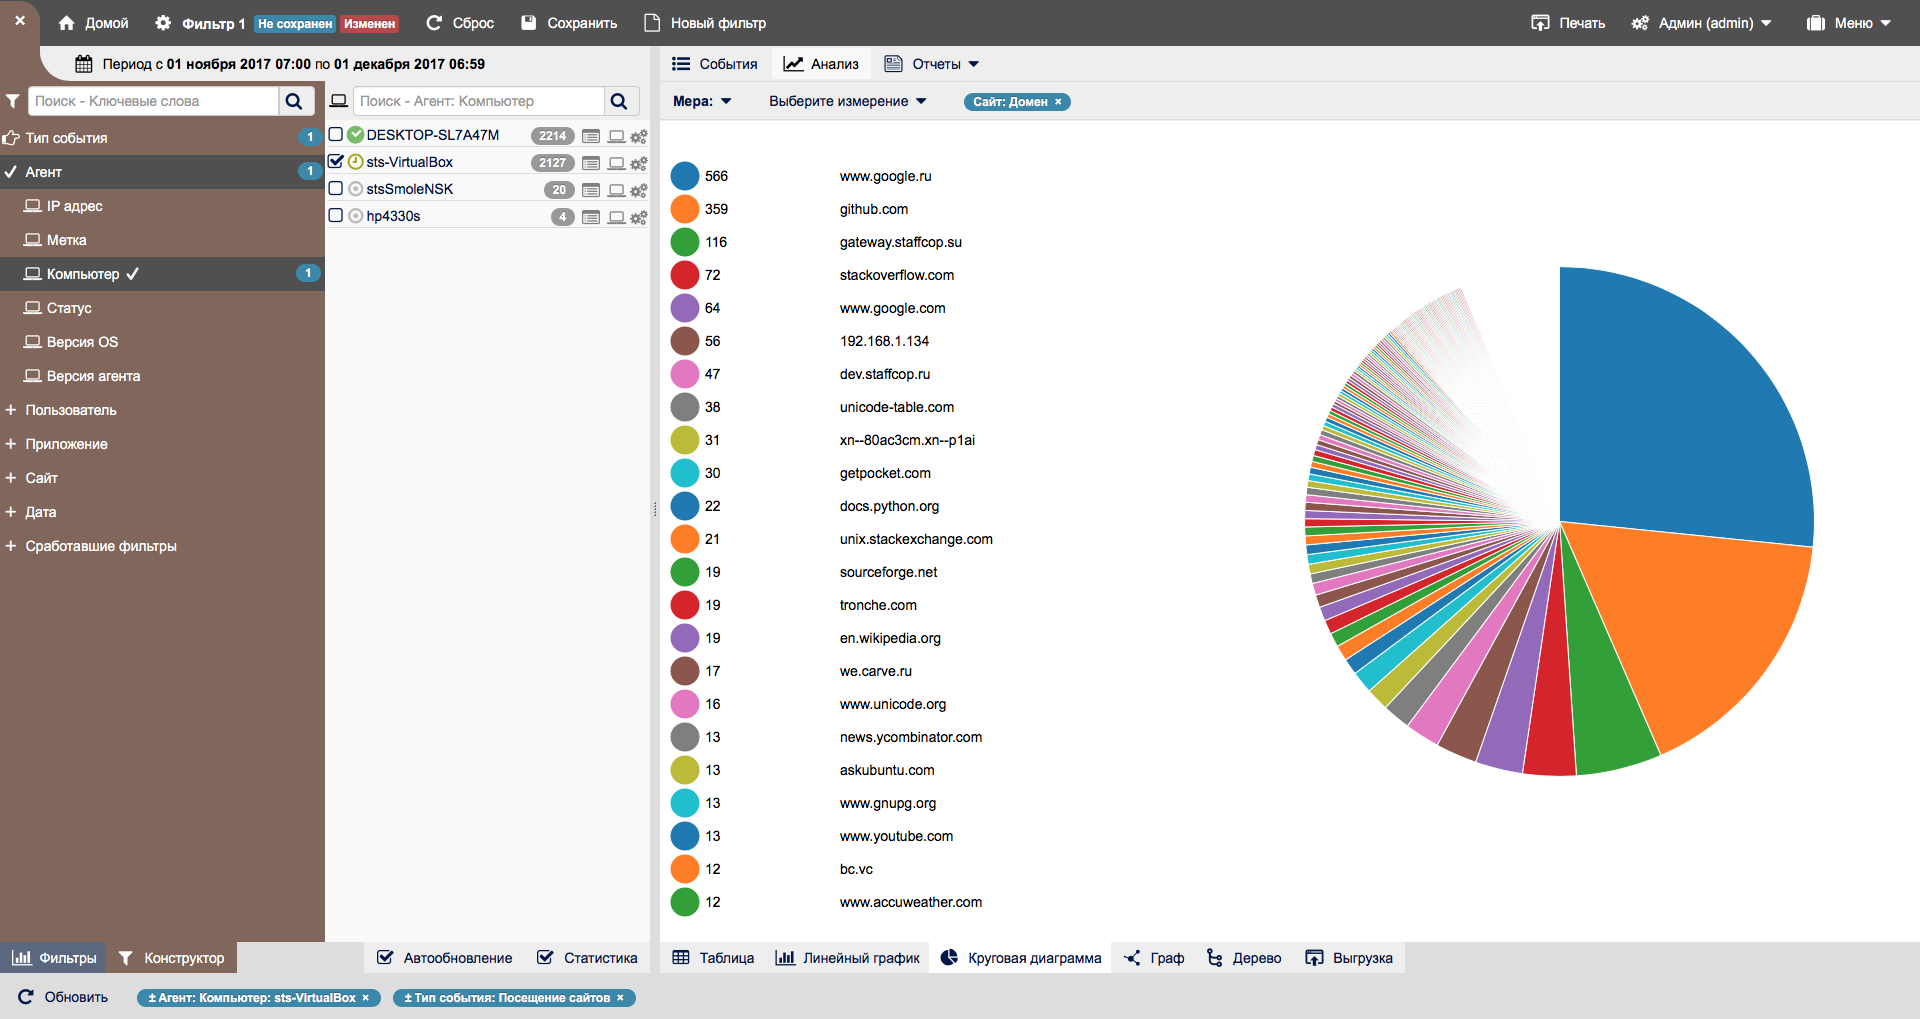Check the hp4330s agent checkbox

click(336, 215)
